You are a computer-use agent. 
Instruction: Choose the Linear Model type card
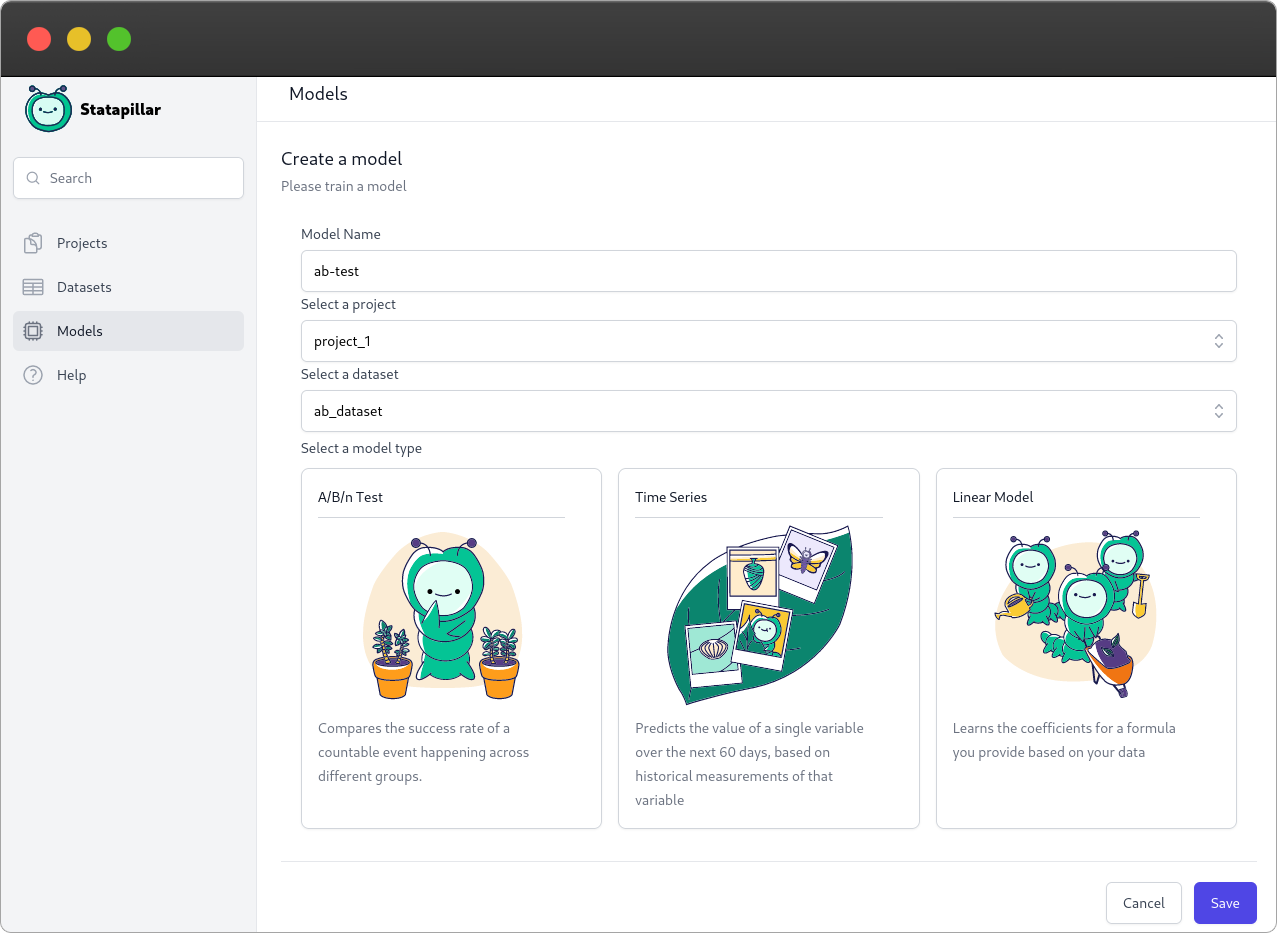tap(1086, 648)
